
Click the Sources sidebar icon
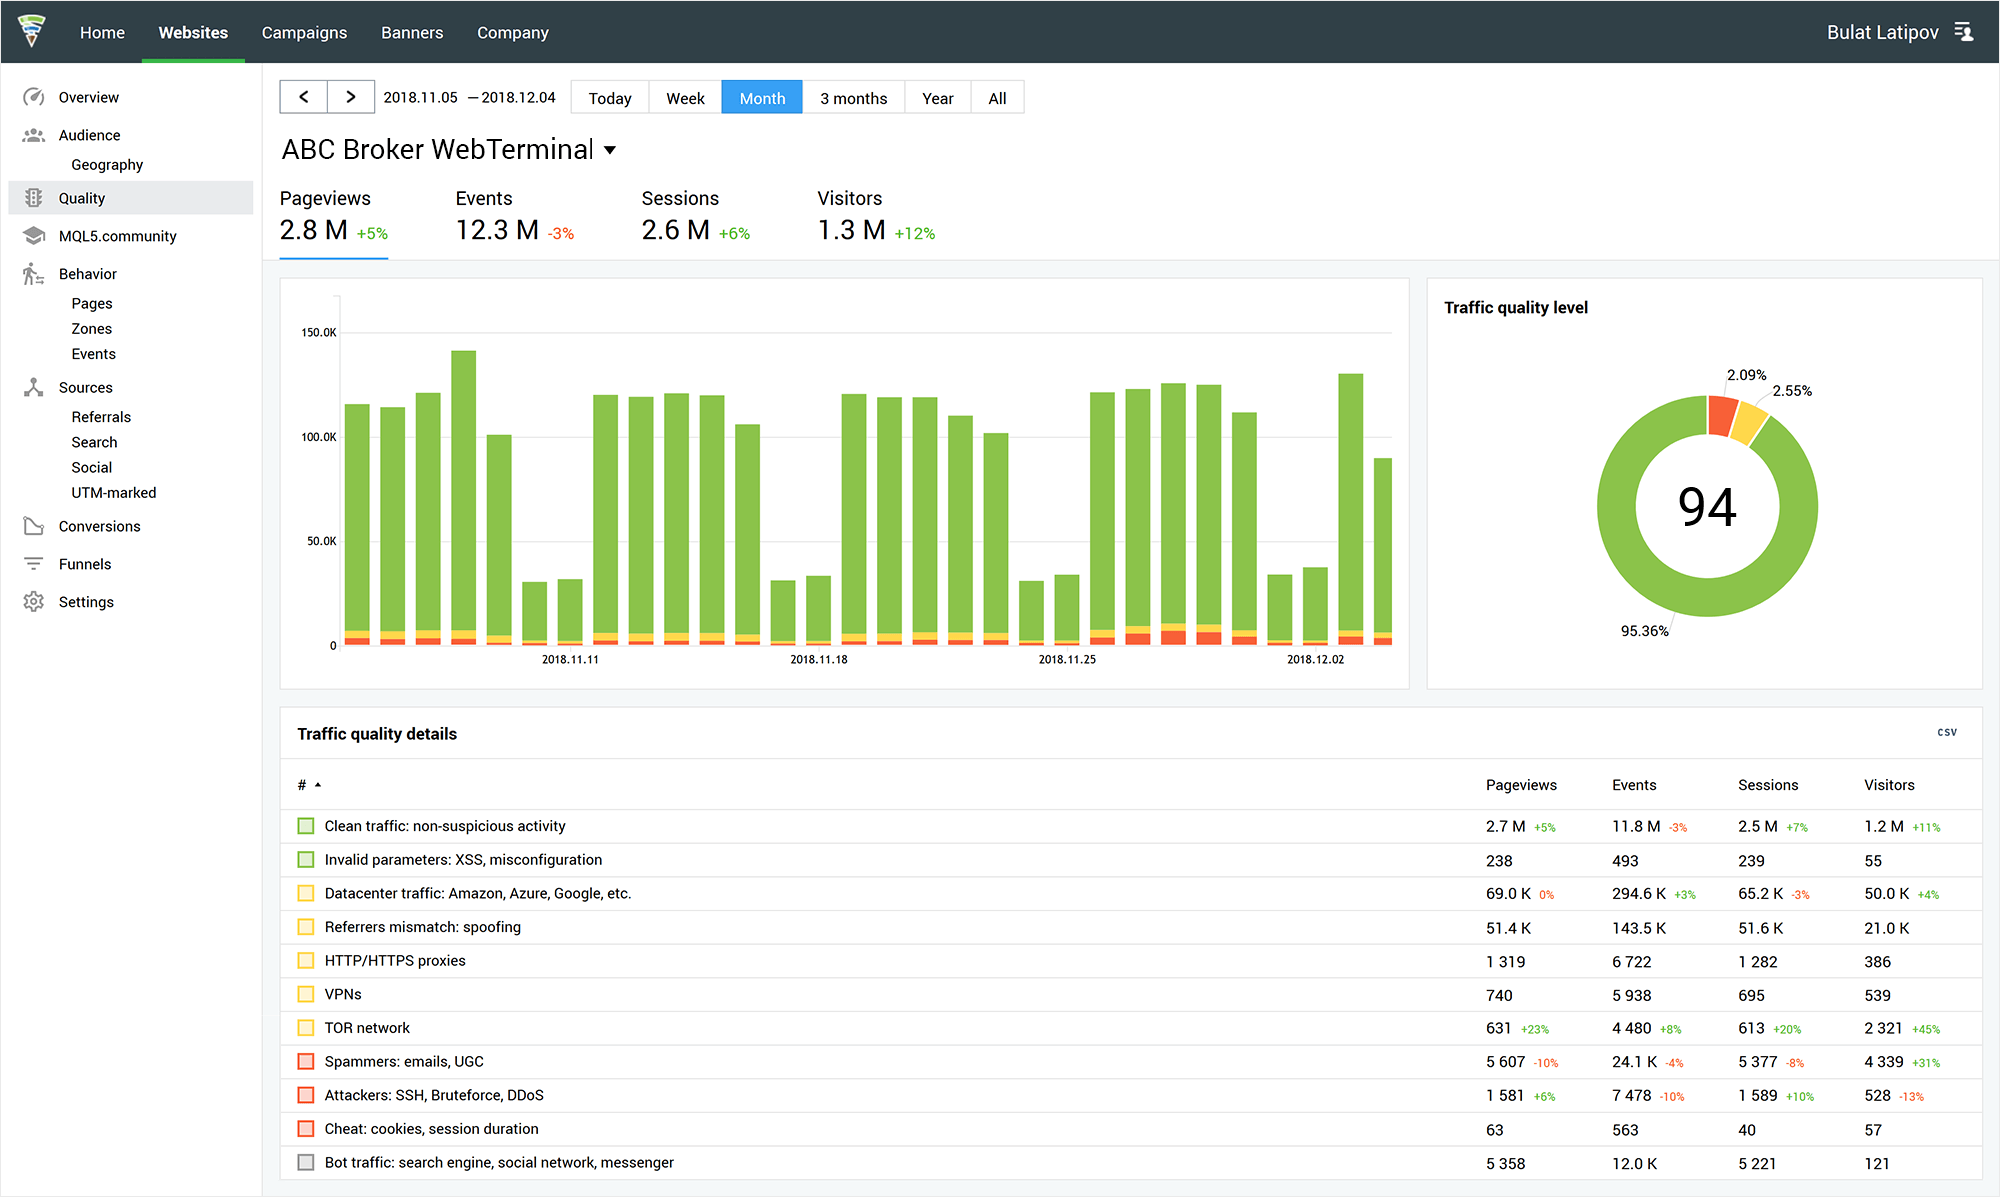coord(33,386)
